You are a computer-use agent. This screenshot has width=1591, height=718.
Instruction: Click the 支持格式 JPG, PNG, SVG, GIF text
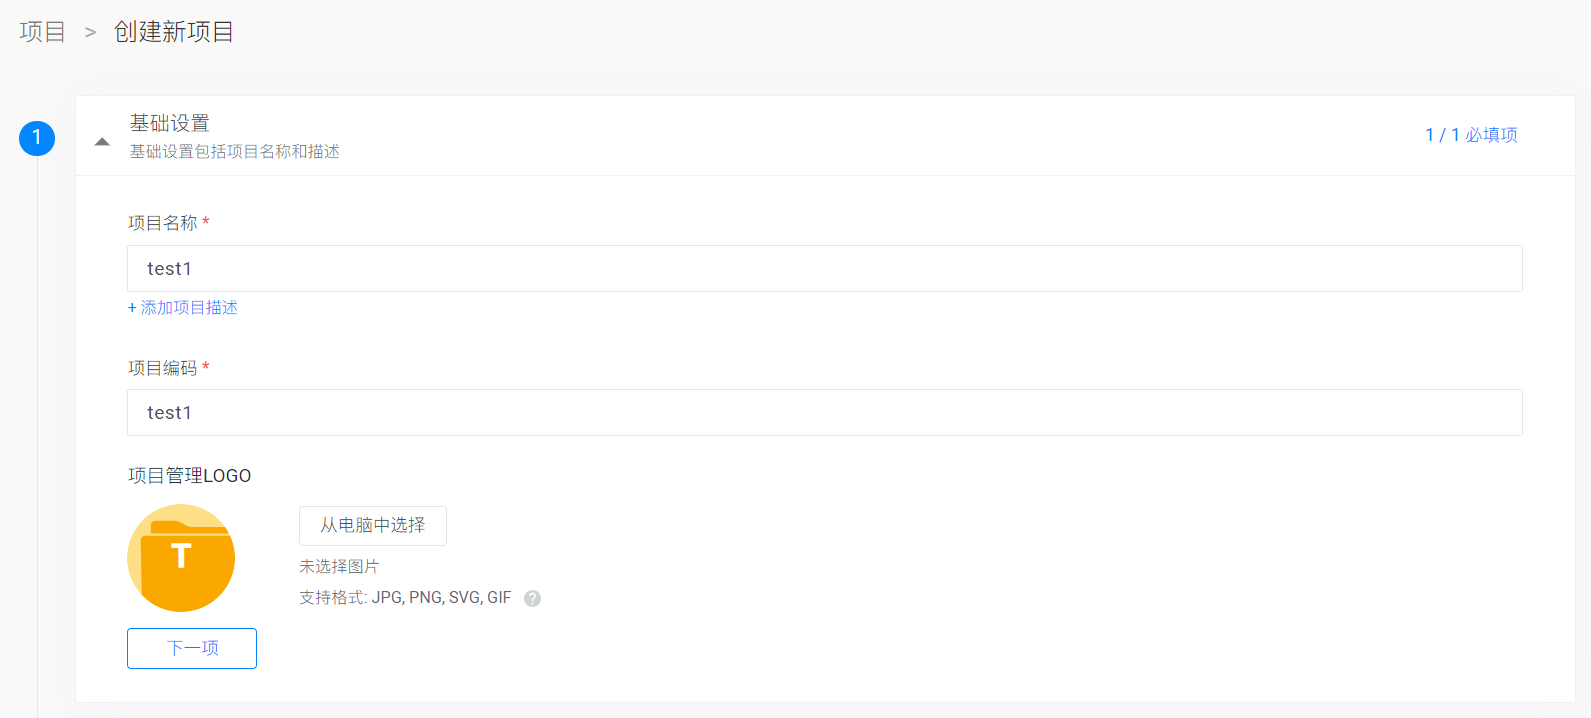[405, 598]
